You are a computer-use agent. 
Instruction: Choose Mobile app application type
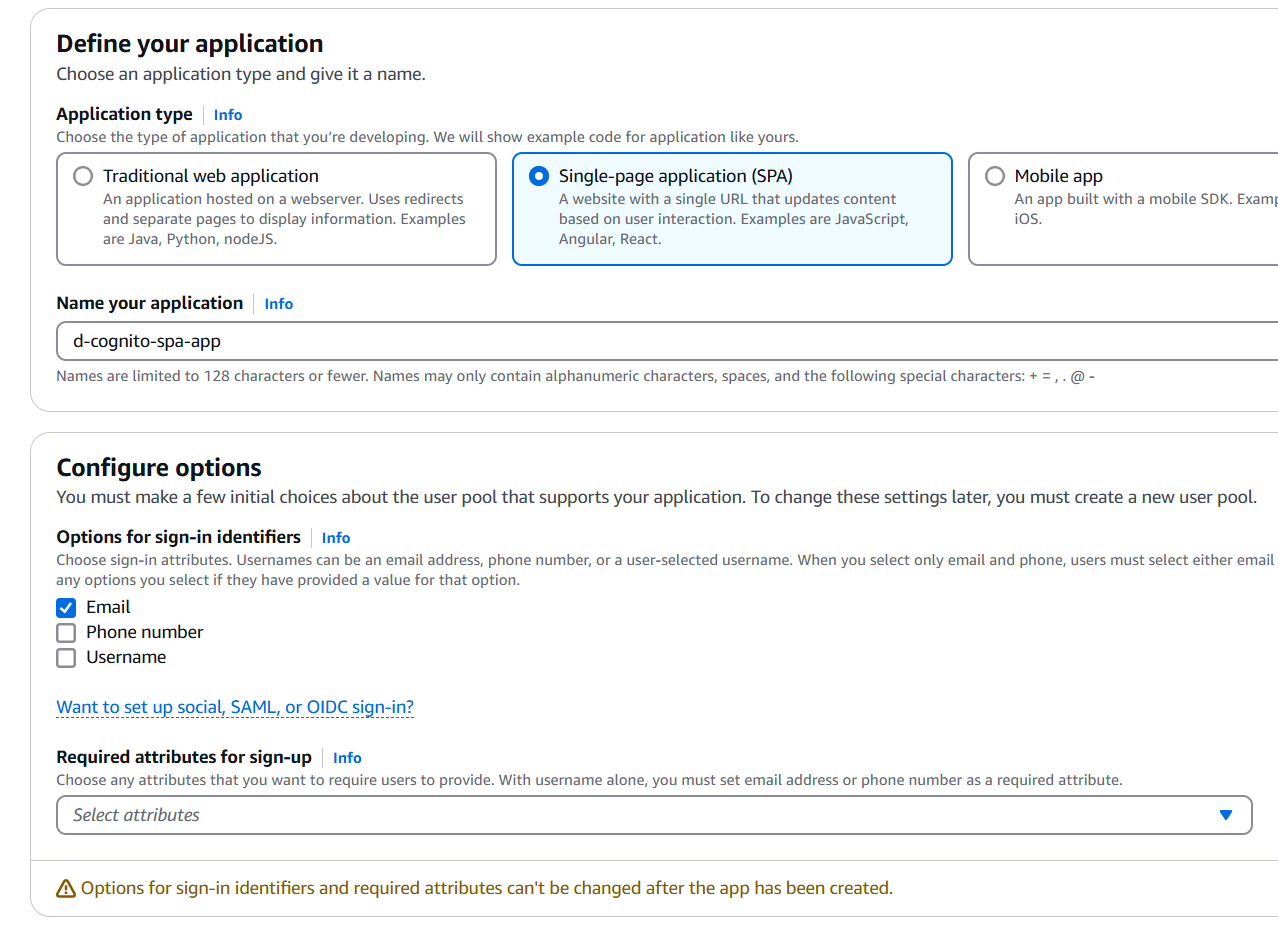pyautogui.click(x=995, y=177)
